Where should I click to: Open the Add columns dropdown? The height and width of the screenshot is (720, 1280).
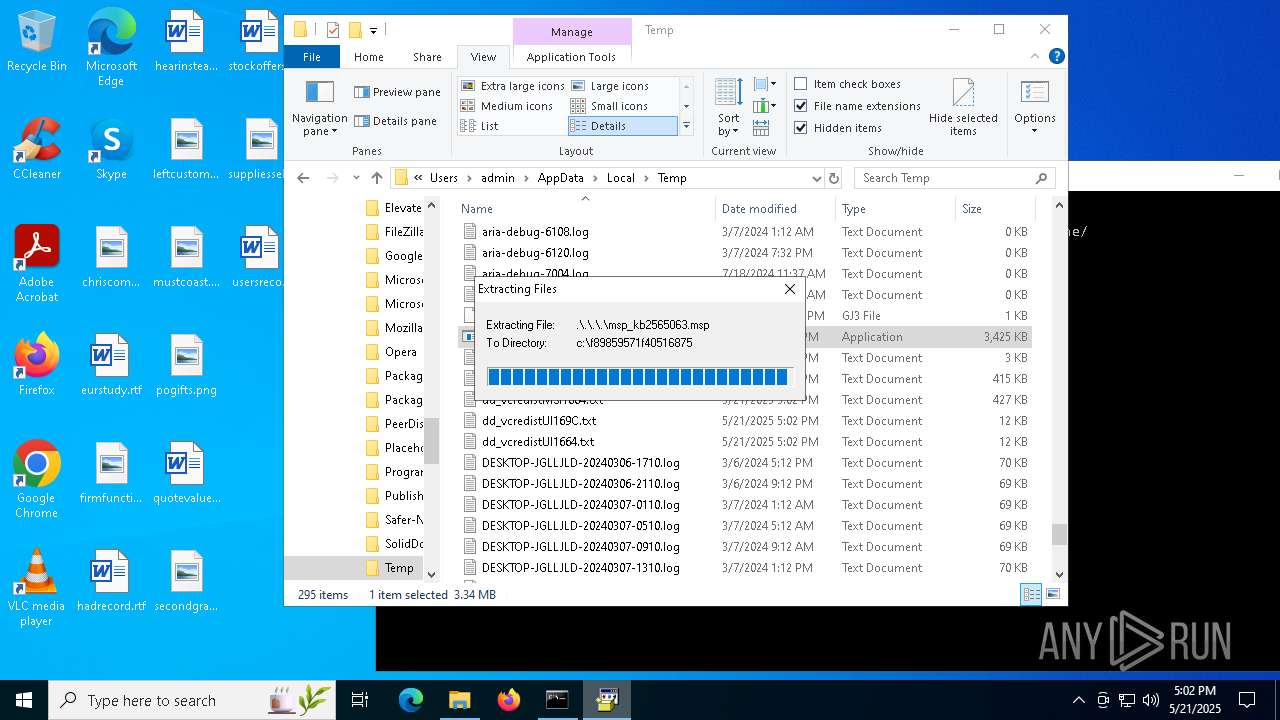765,106
